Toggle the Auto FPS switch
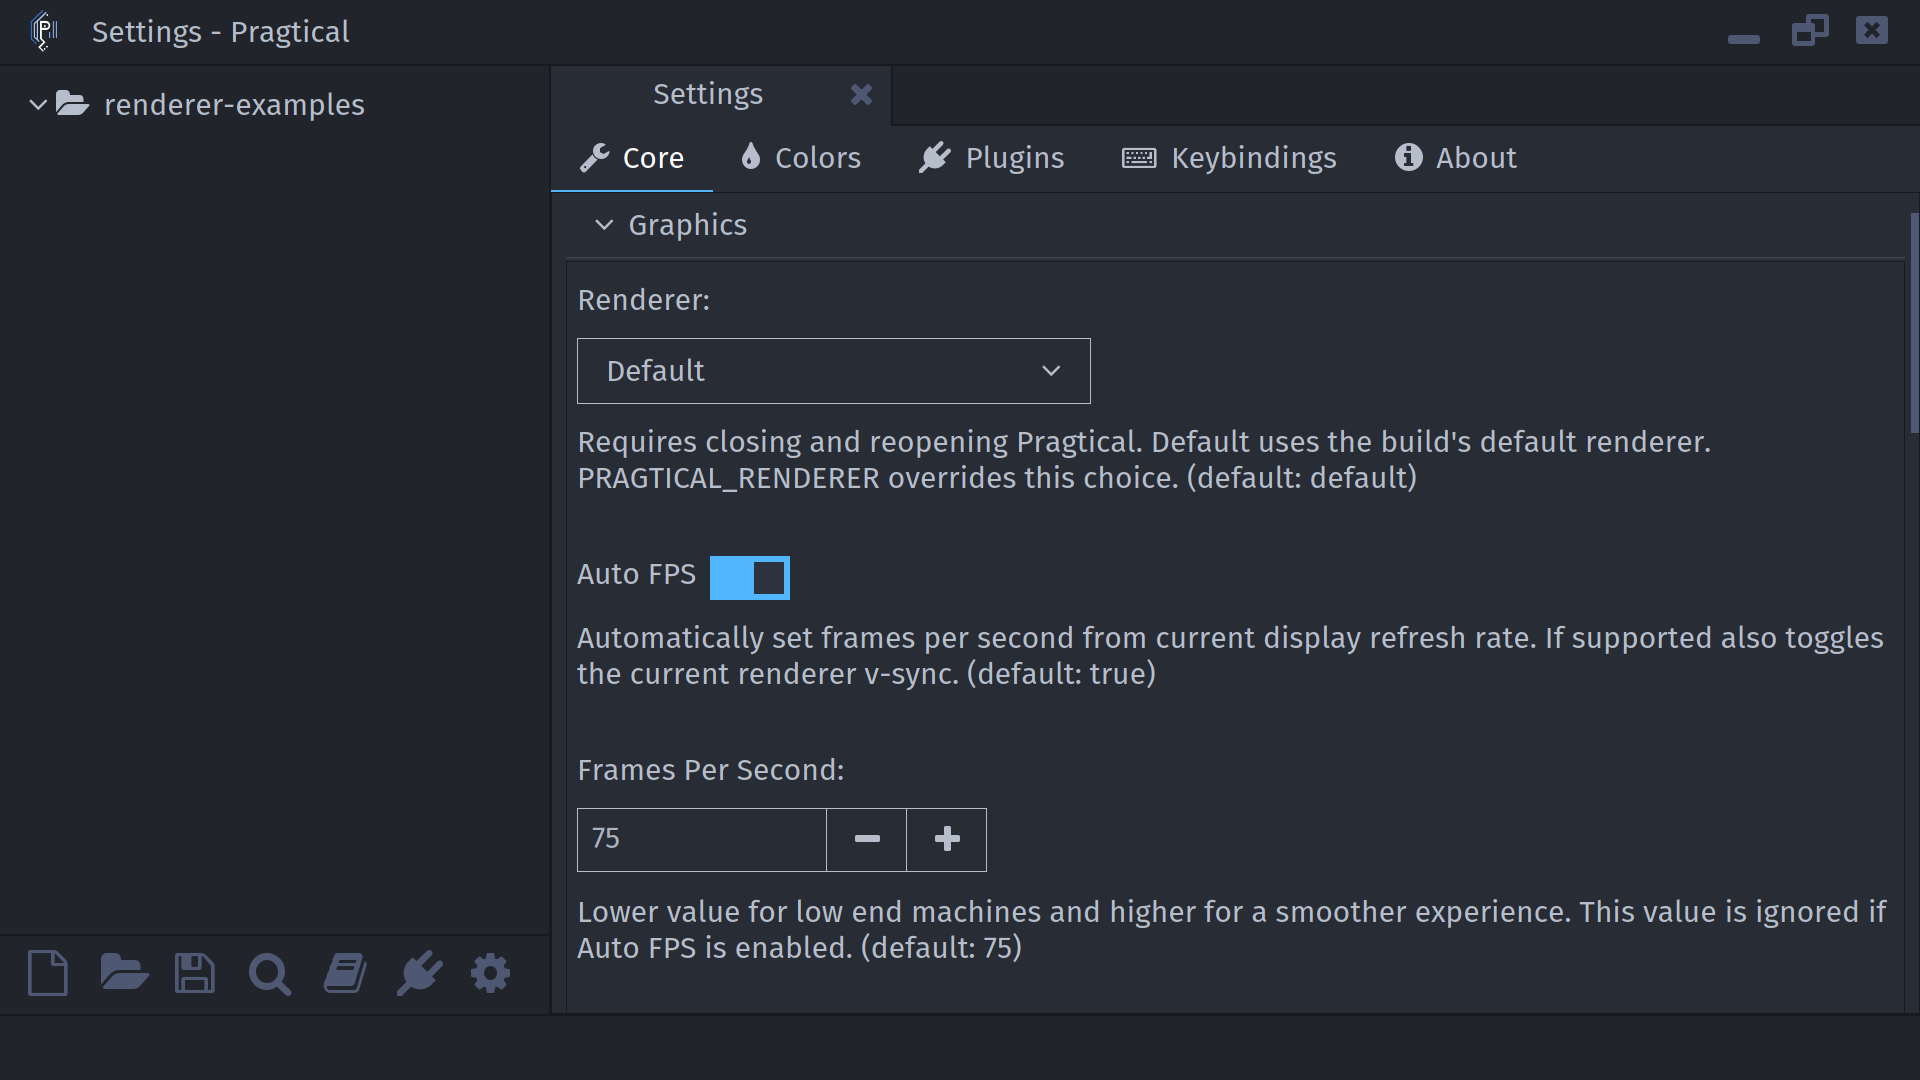Screen dimensions: 1920x1080 tap(750, 578)
